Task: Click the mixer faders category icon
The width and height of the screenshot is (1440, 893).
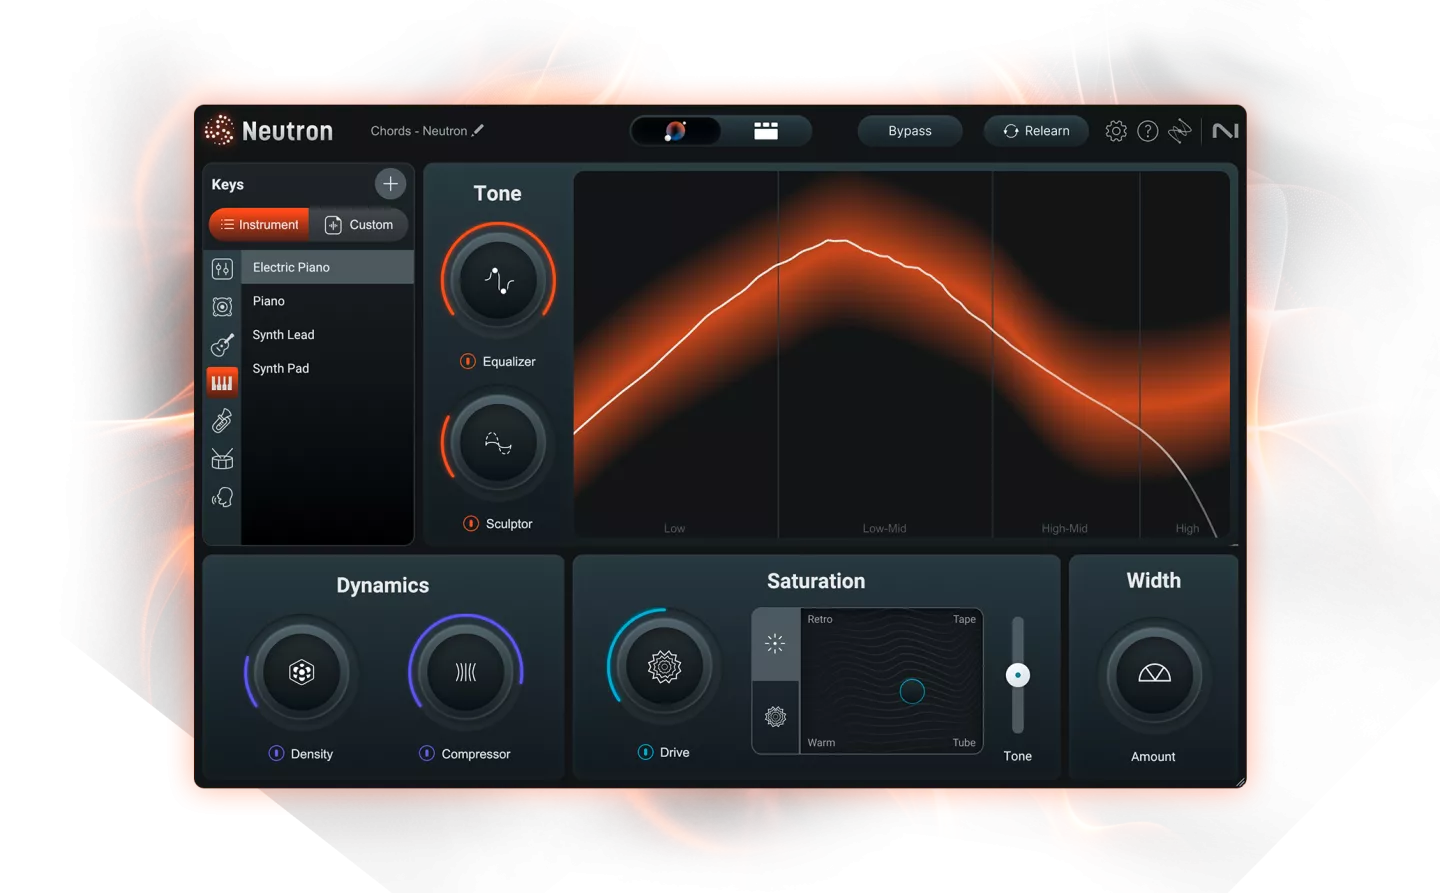Action: [x=222, y=269]
